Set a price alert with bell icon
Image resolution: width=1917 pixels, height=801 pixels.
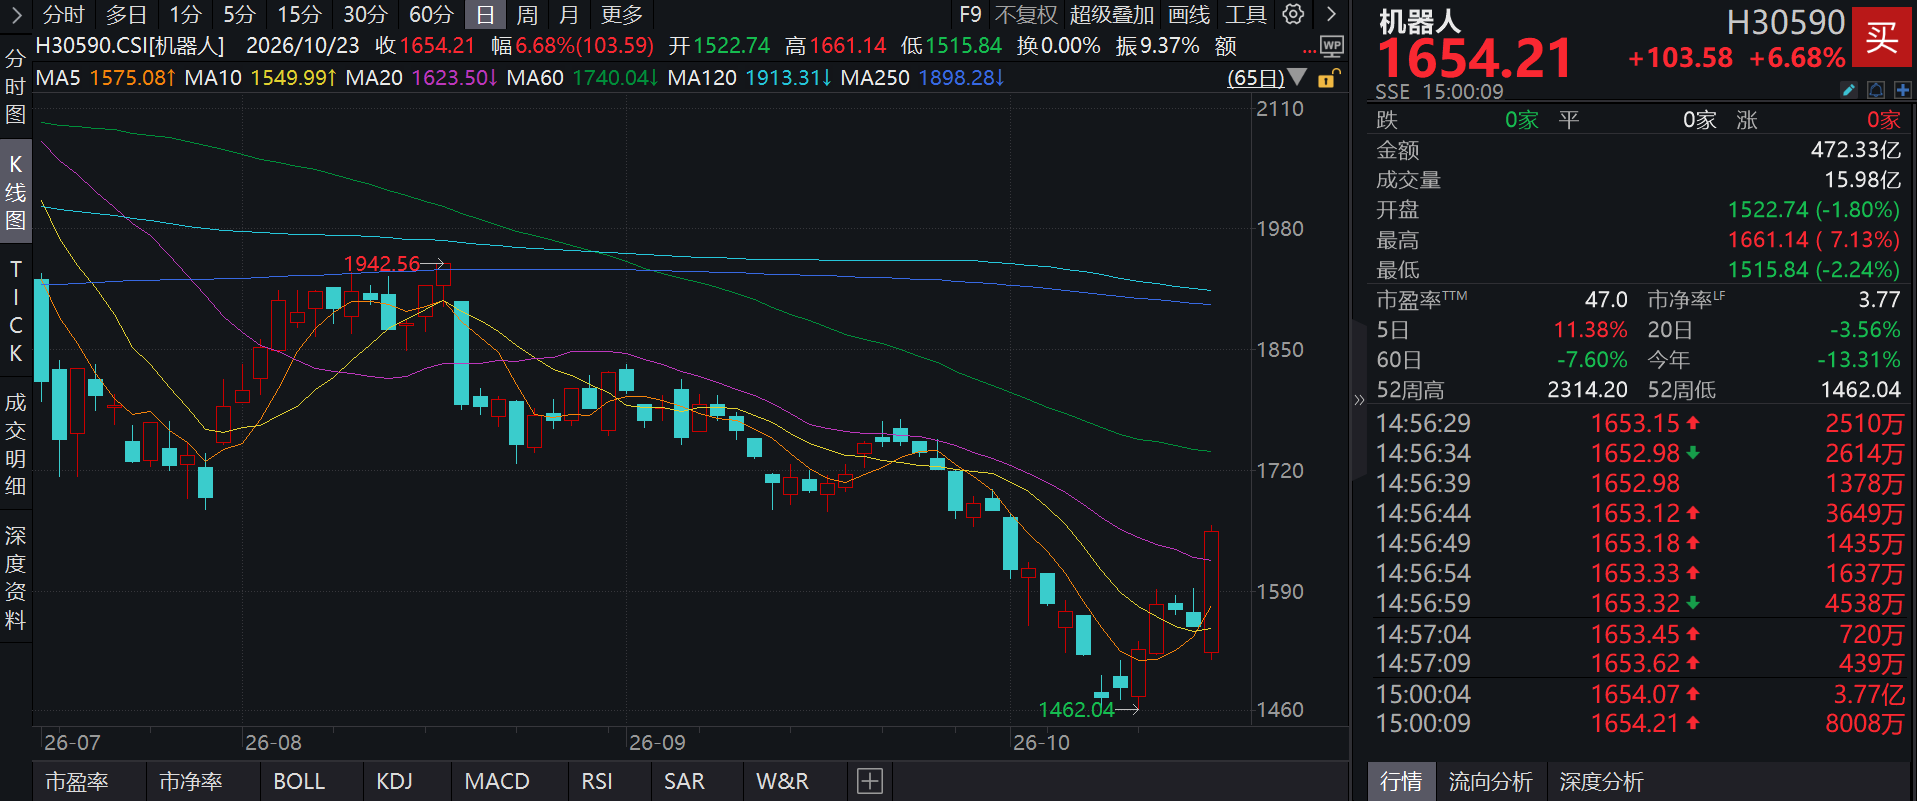1876,90
